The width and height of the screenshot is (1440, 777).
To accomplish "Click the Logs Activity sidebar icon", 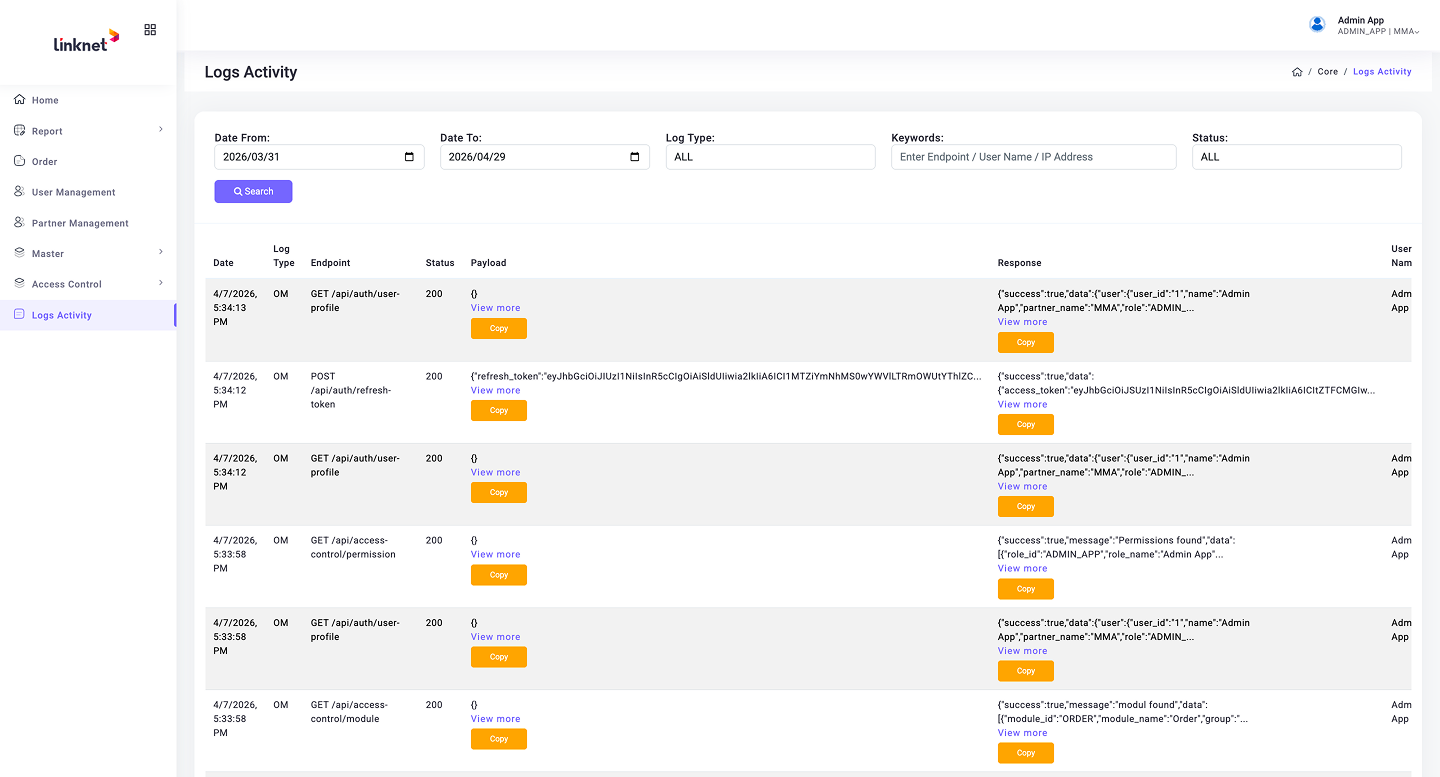I will click(20, 314).
